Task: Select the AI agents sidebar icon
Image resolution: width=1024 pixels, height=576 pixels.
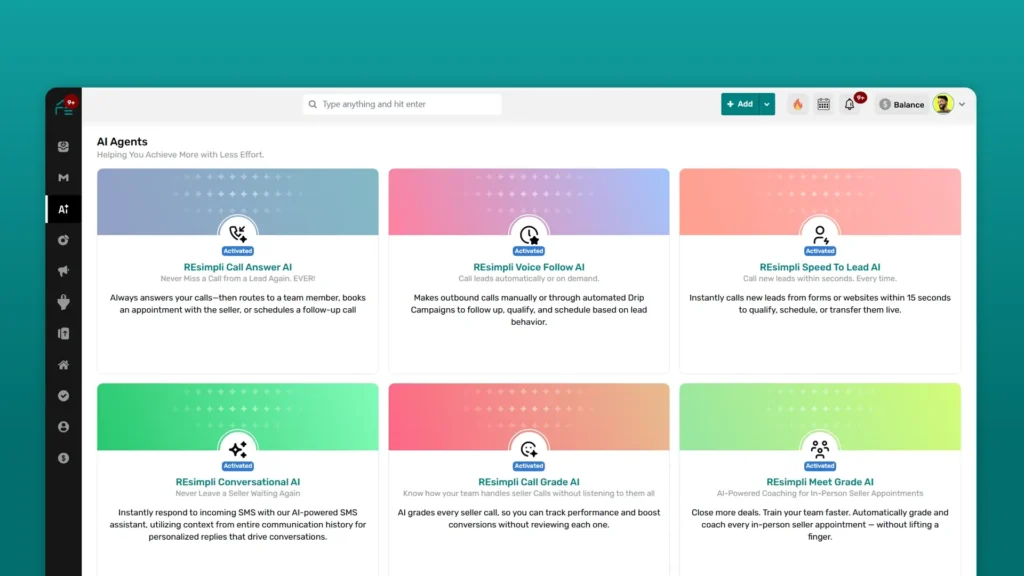Action: [63, 209]
